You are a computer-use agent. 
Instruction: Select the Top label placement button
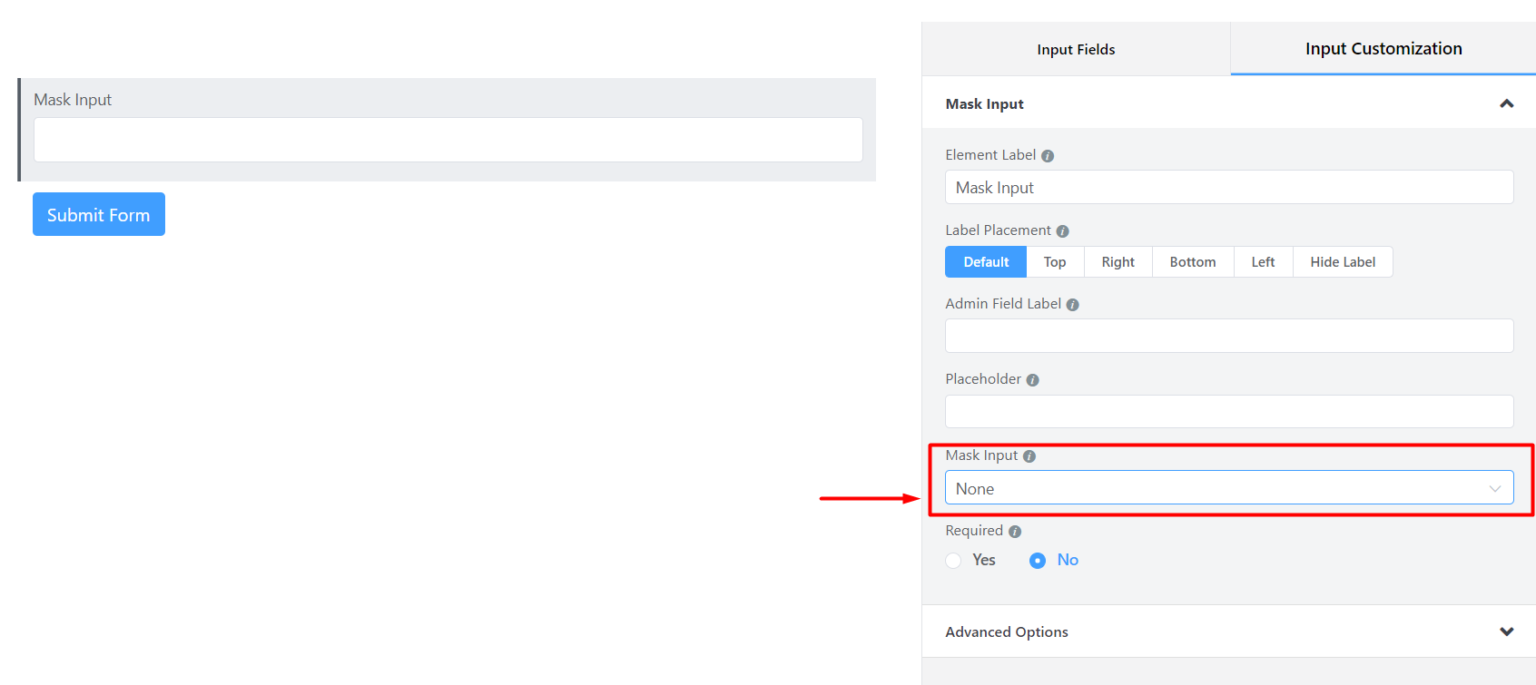[1055, 261]
